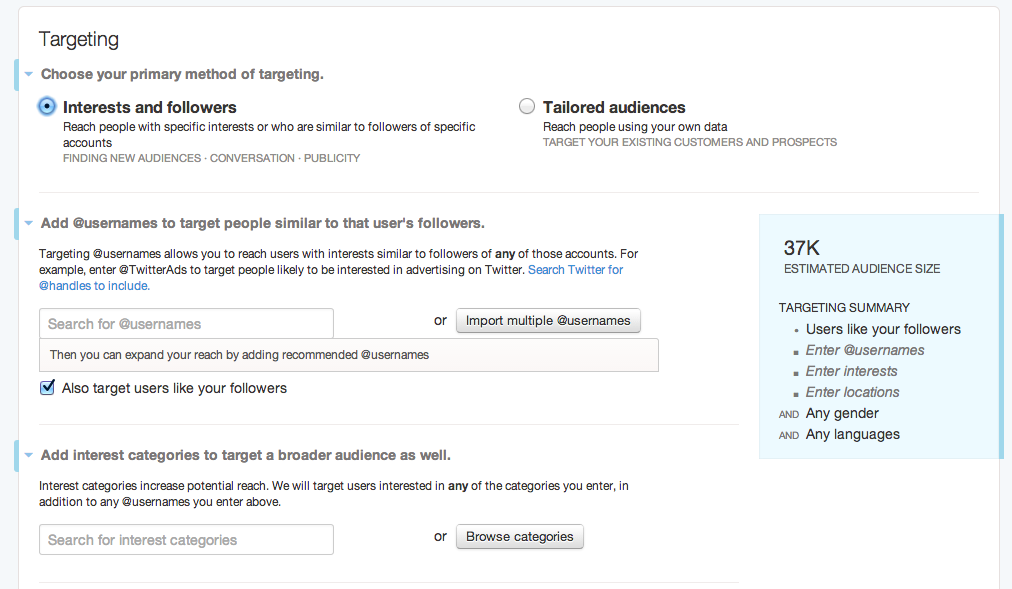This screenshot has width=1012, height=589.
Task: Uncheck Also target users like your followers
Action: (x=47, y=388)
